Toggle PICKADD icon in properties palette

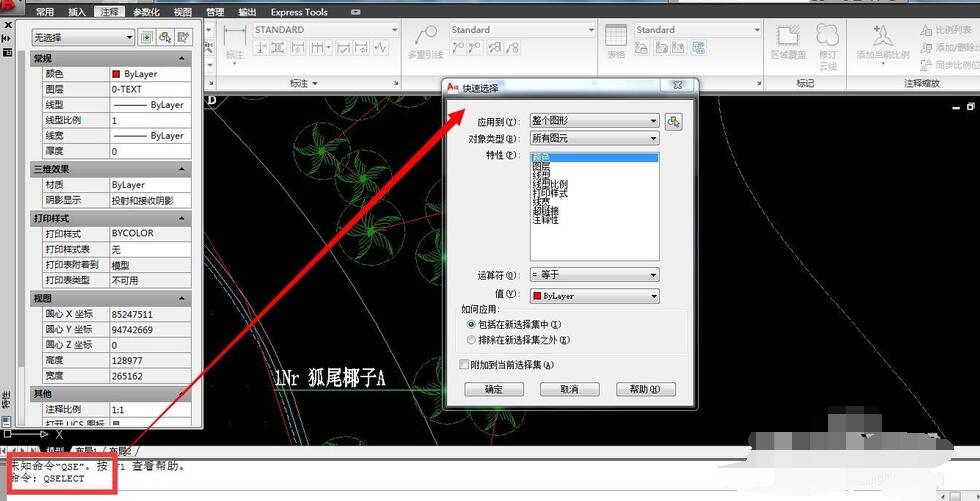pyautogui.click(x=146, y=37)
